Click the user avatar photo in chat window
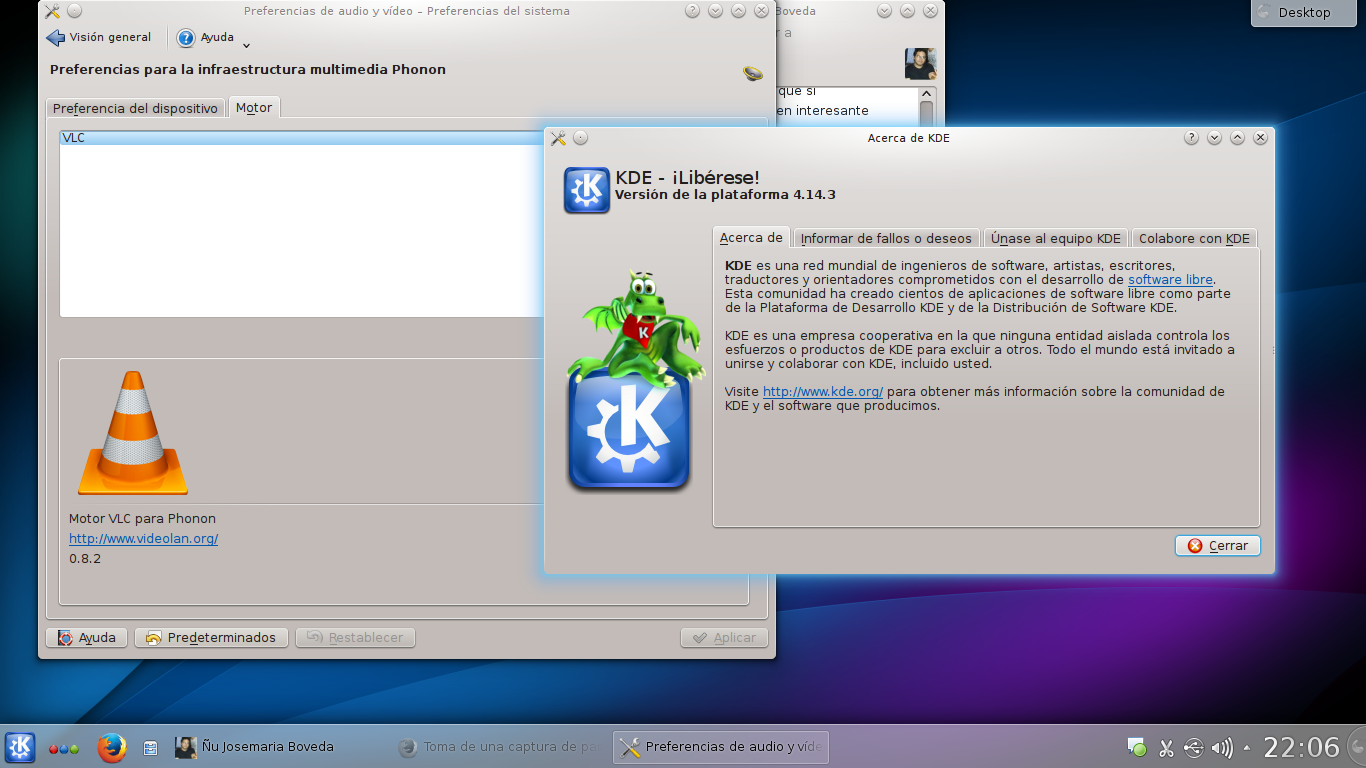 click(x=920, y=64)
